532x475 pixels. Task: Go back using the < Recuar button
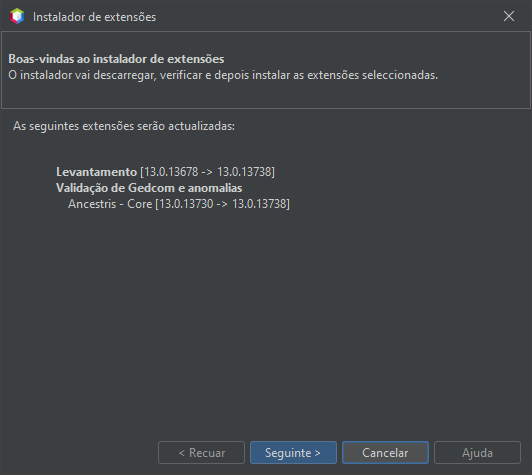pos(201,452)
